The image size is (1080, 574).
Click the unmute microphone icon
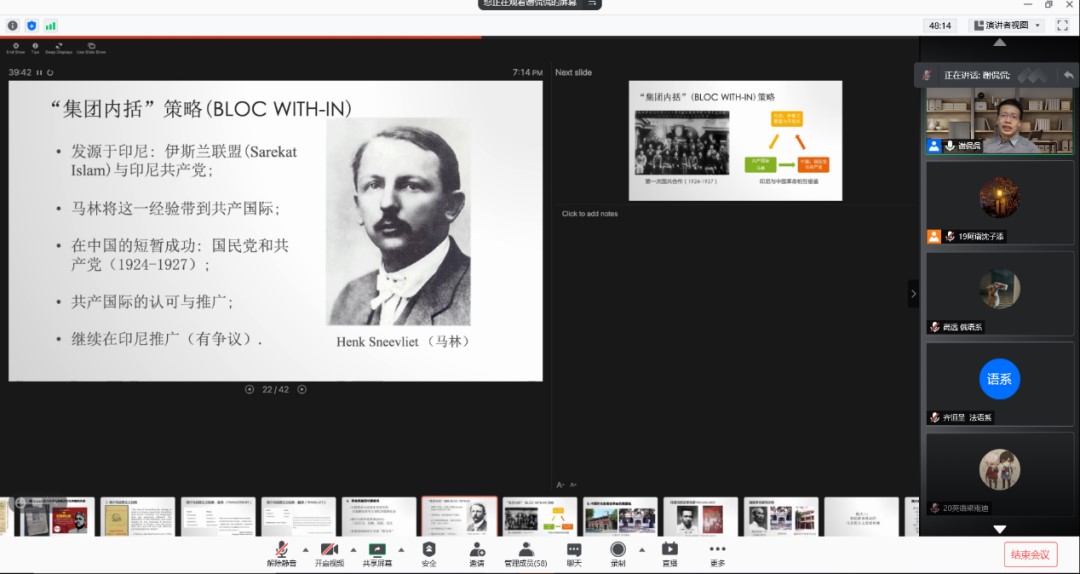click(283, 550)
